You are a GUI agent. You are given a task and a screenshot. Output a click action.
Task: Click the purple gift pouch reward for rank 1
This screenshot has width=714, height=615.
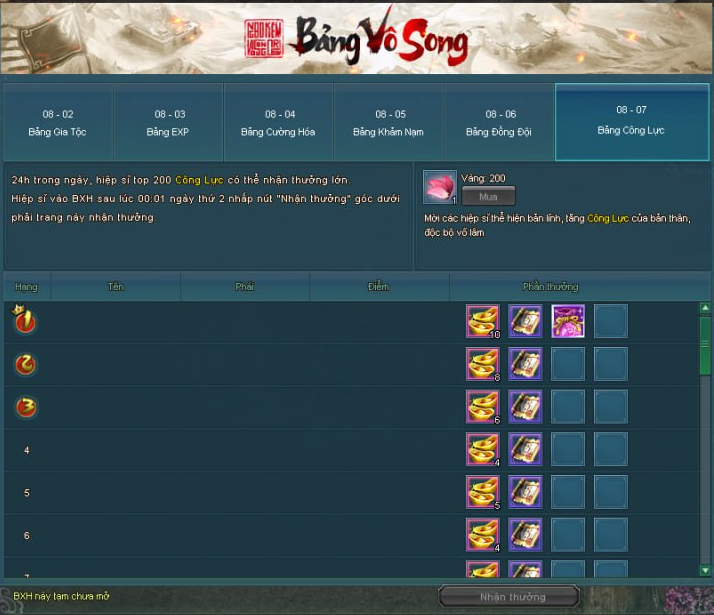(568, 321)
